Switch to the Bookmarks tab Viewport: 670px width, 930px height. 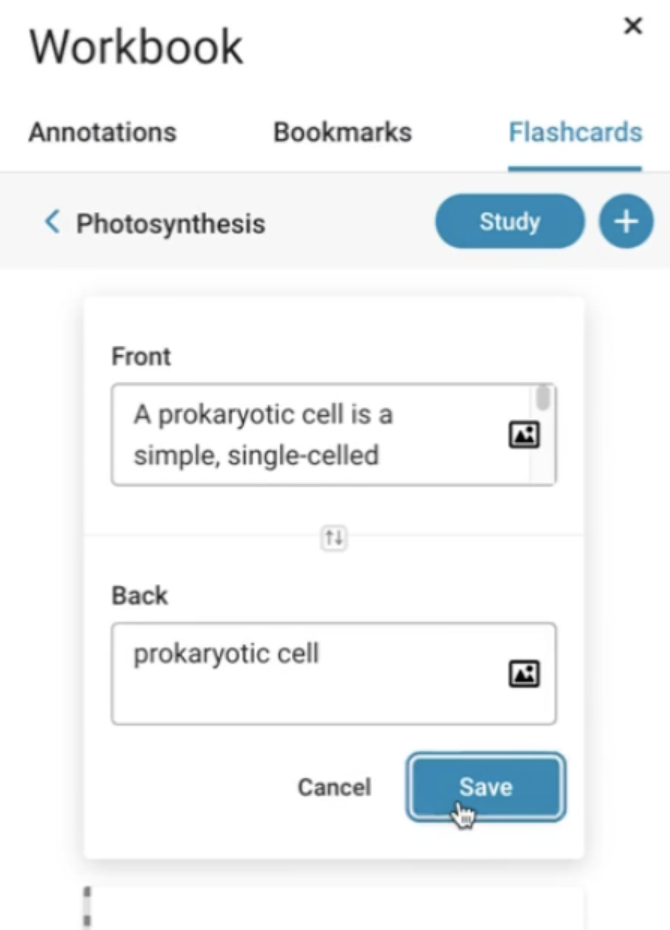[x=342, y=132]
